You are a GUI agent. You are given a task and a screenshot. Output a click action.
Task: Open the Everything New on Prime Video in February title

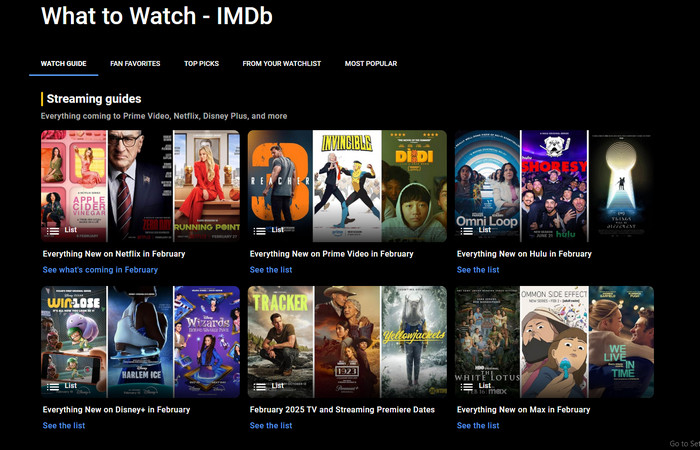(331, 254)
